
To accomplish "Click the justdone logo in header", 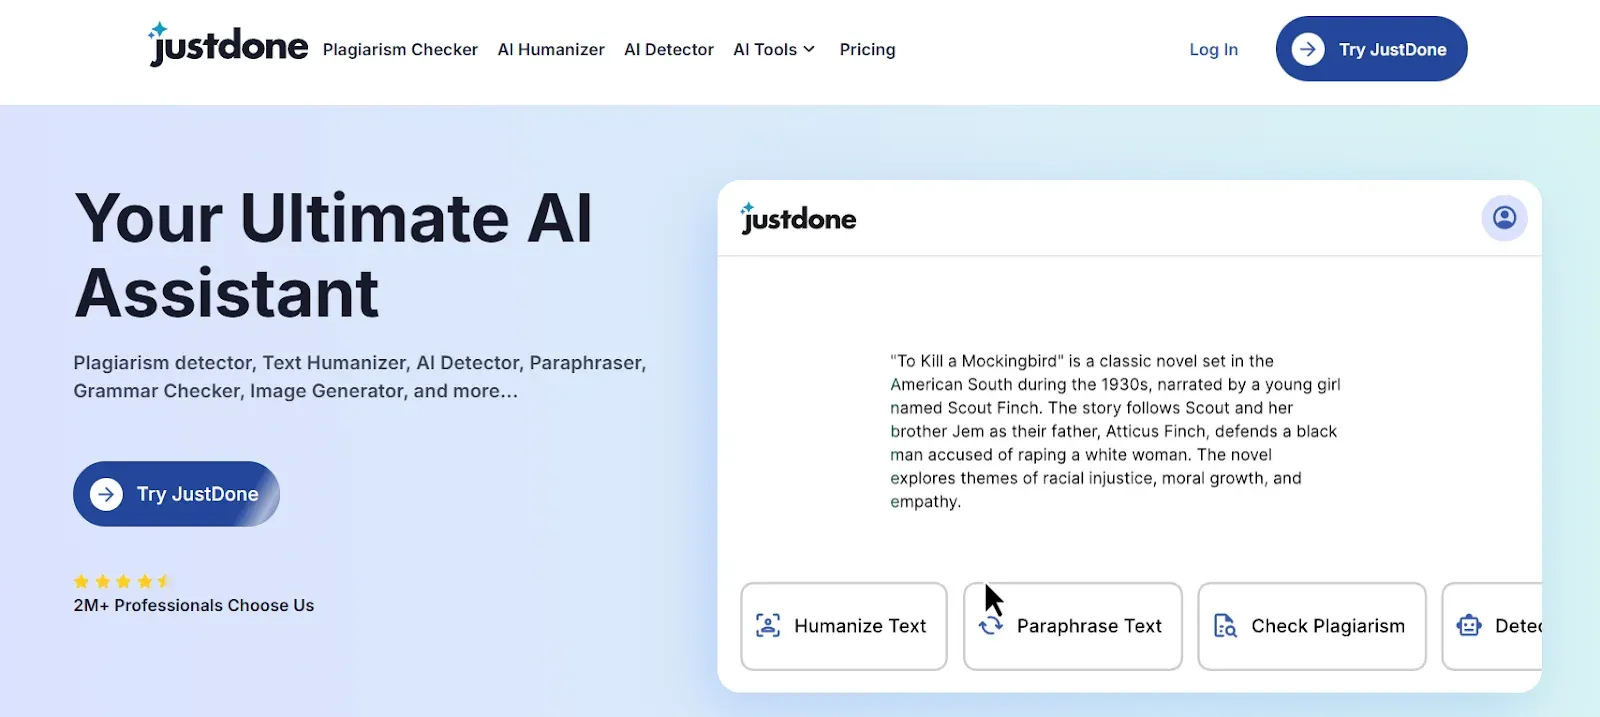I will click(228, 45).
